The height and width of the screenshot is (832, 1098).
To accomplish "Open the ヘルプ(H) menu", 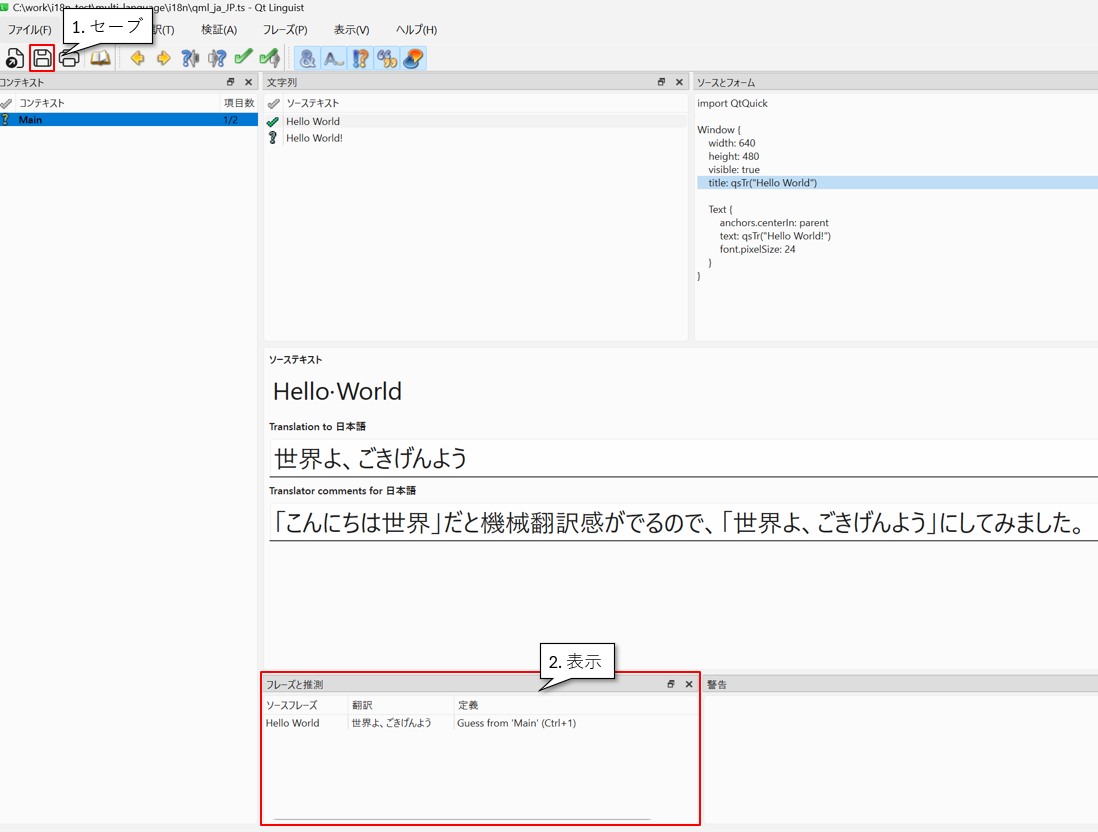I will point(416,30).
